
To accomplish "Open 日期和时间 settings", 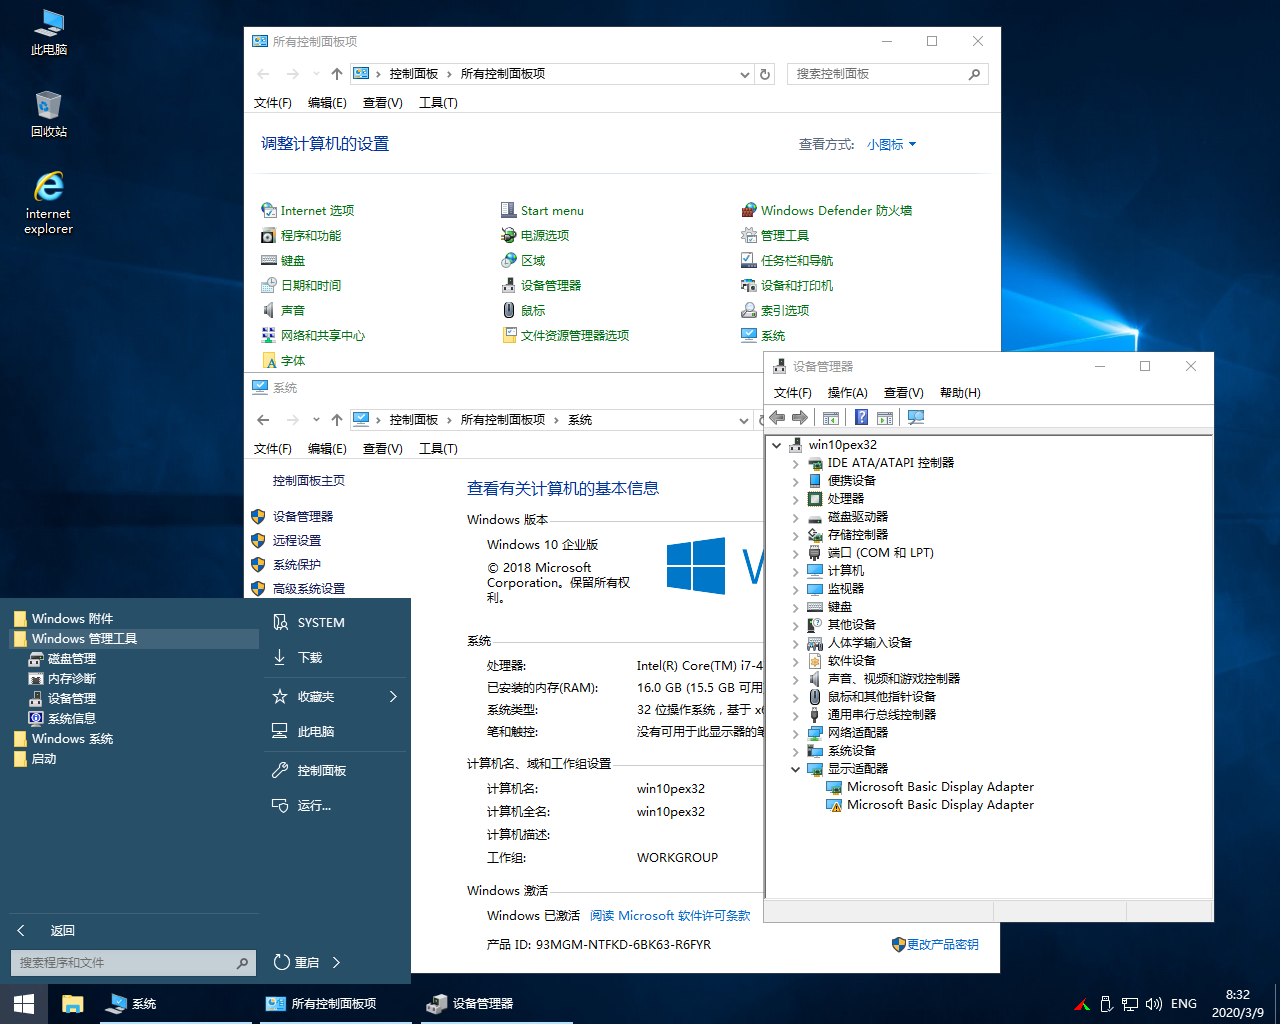I will 301,285.
